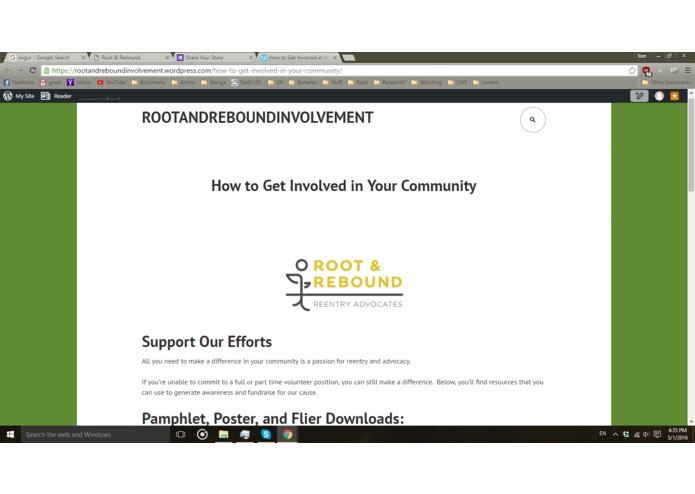695x494 pixels.
Task: Open the gmail bookmark
Action: 51,82
